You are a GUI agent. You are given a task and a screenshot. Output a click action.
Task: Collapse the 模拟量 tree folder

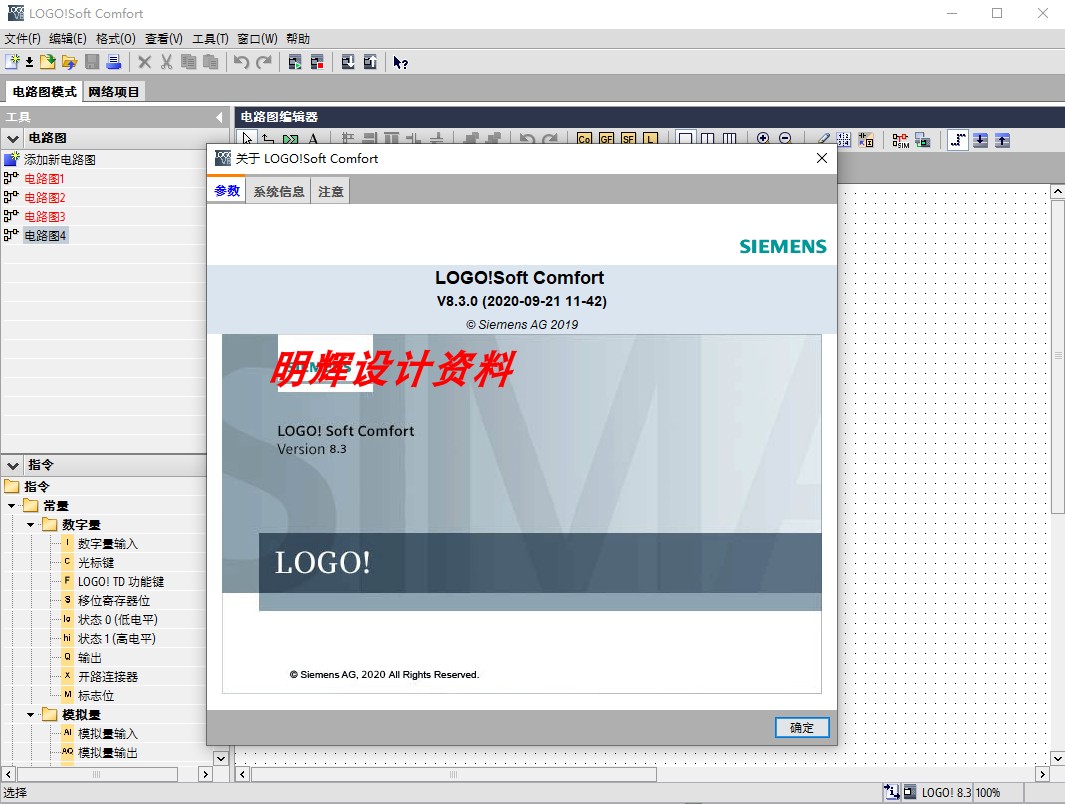31,715
